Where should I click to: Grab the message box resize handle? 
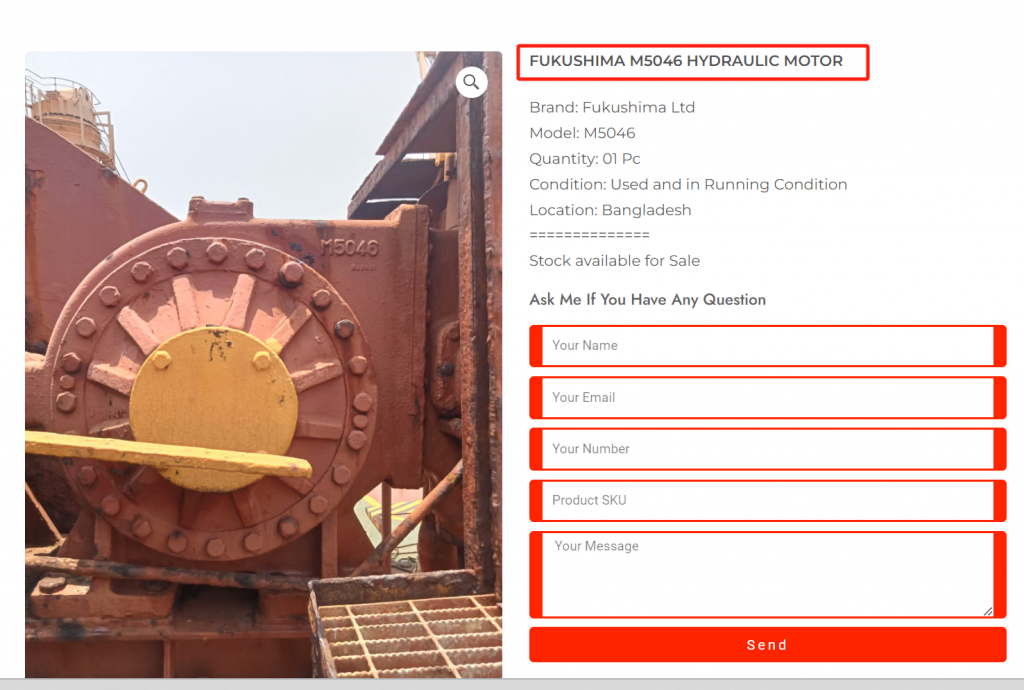pos(987,612)
